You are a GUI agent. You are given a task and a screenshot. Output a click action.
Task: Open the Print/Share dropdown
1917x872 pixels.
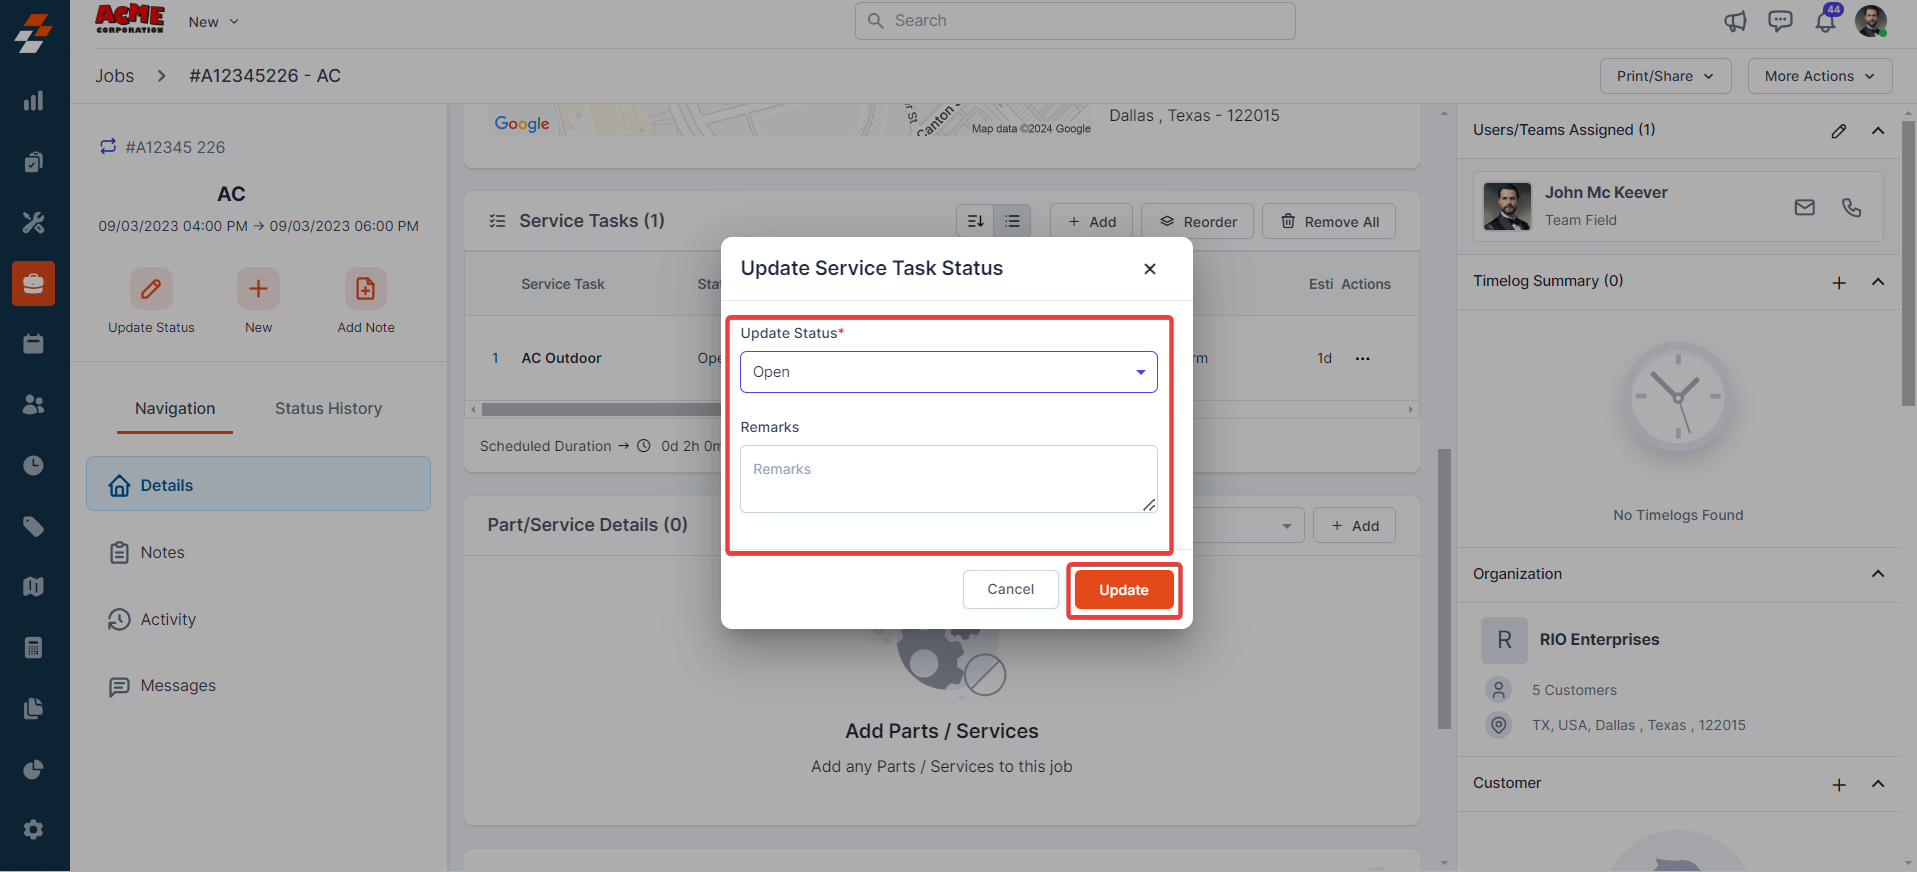[x=1664, y=76]
